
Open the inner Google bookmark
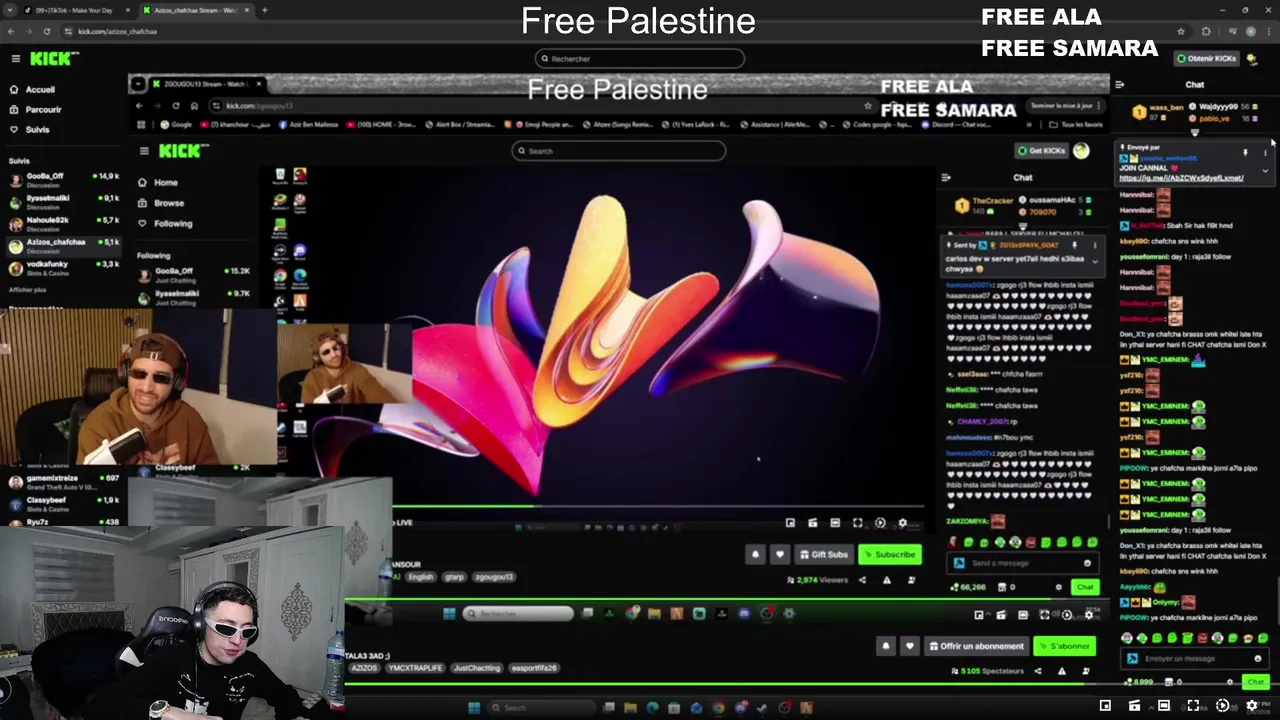(176, 125)
